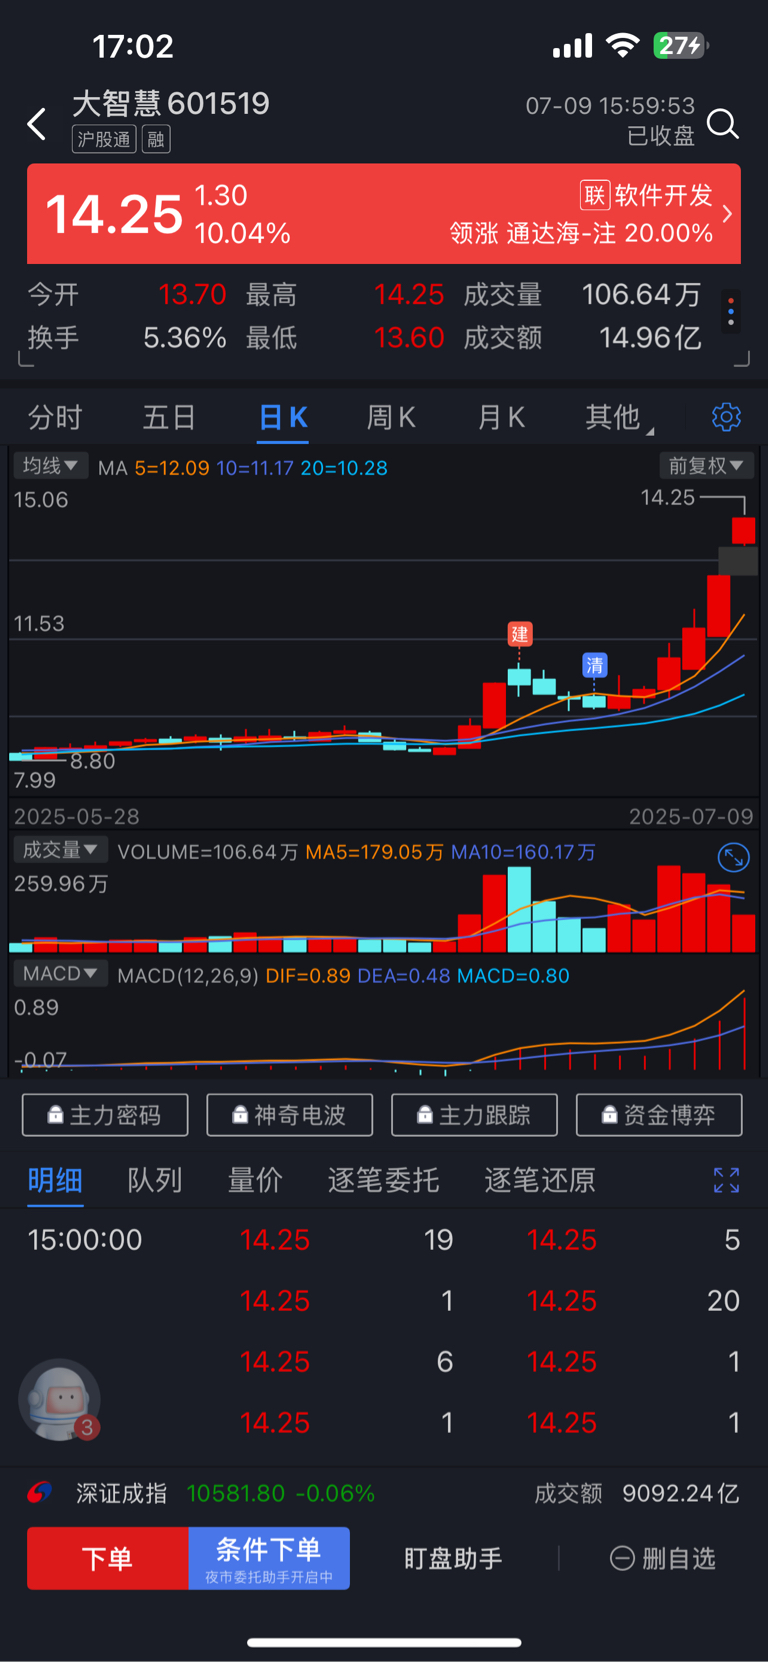Expand the 其他 period menu

click(x=619, y=417)
